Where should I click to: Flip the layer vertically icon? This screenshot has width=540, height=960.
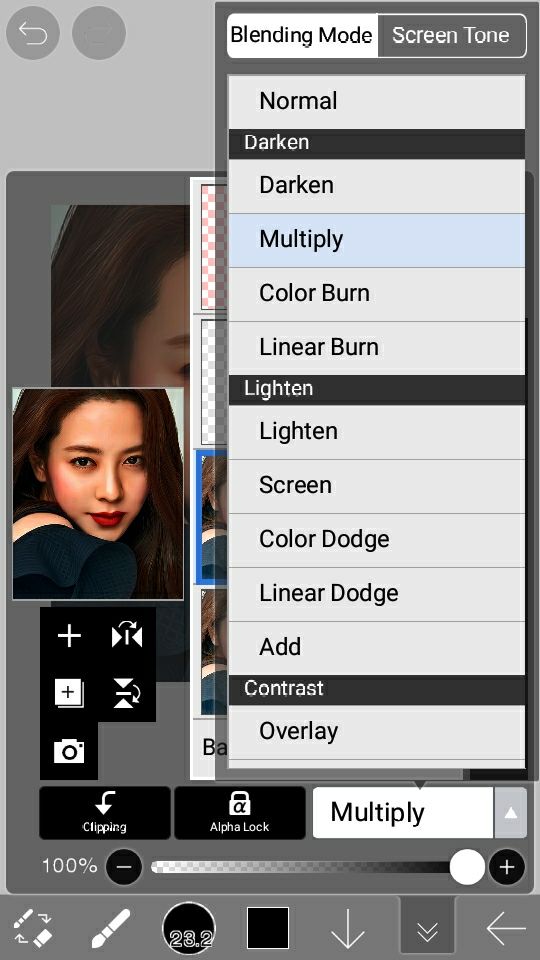(x=127, y=693)
